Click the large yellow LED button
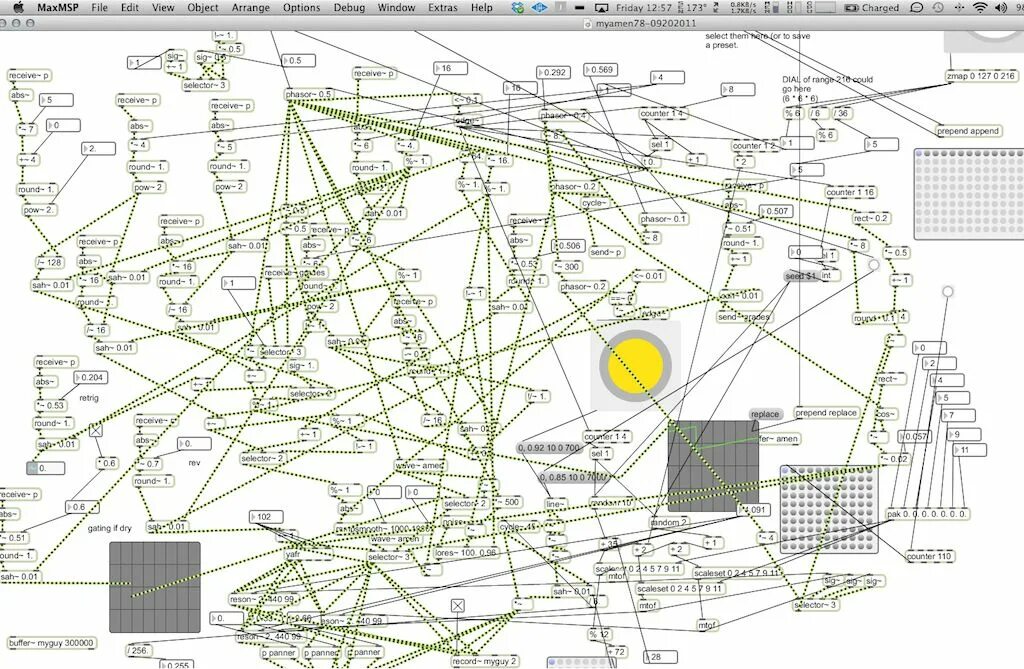The width and height of the screenshot is (1024, 669). [635, 365]
